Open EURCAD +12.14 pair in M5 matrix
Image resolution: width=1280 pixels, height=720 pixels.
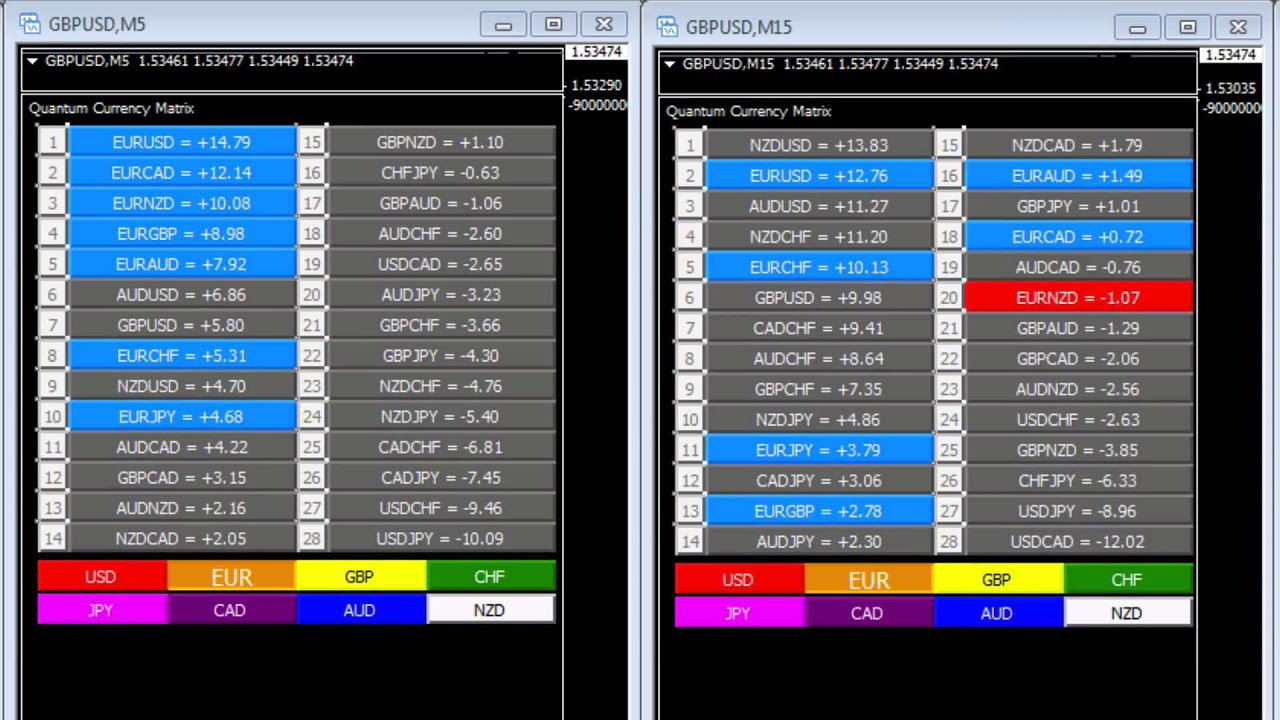click(x=182, y=173)
